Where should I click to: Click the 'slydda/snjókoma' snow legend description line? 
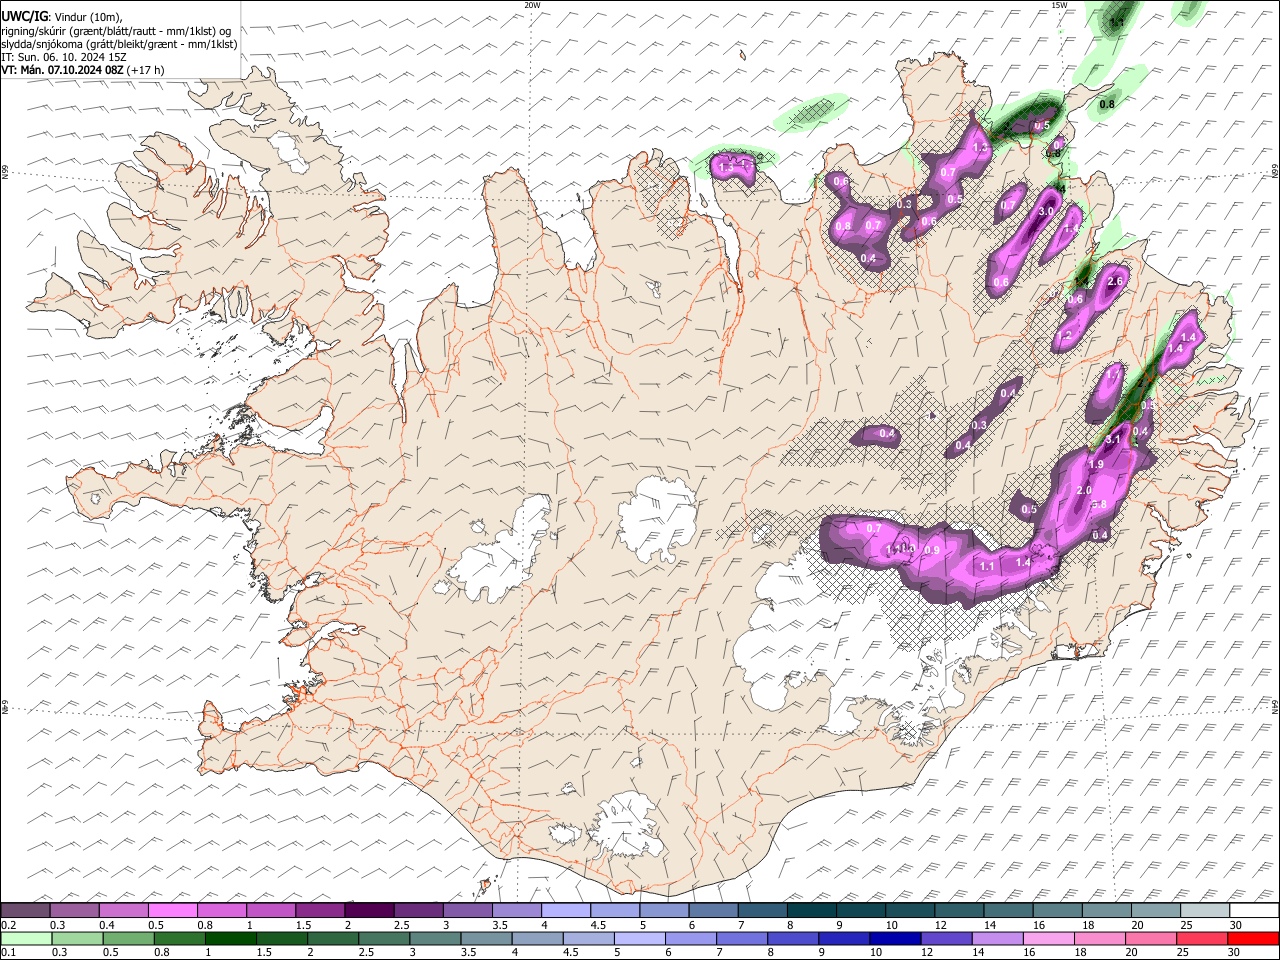click(119, 44)
